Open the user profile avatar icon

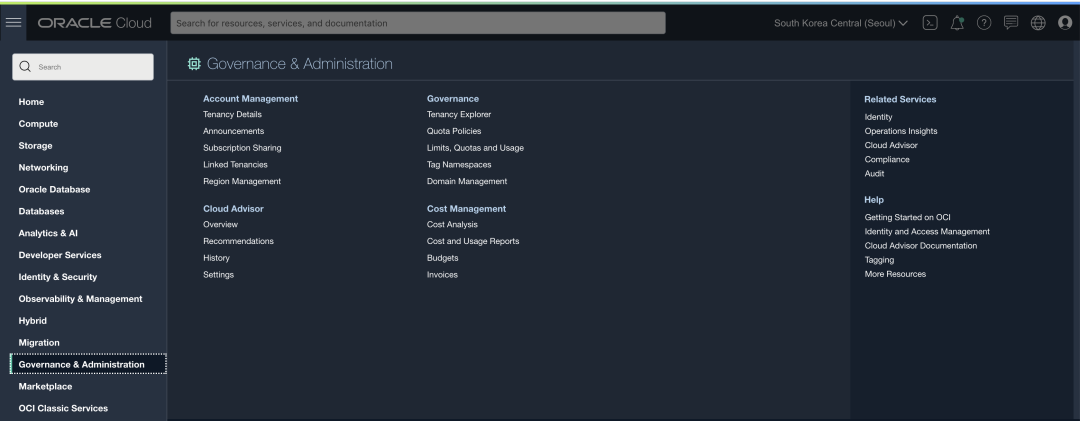coord(1065,23)
